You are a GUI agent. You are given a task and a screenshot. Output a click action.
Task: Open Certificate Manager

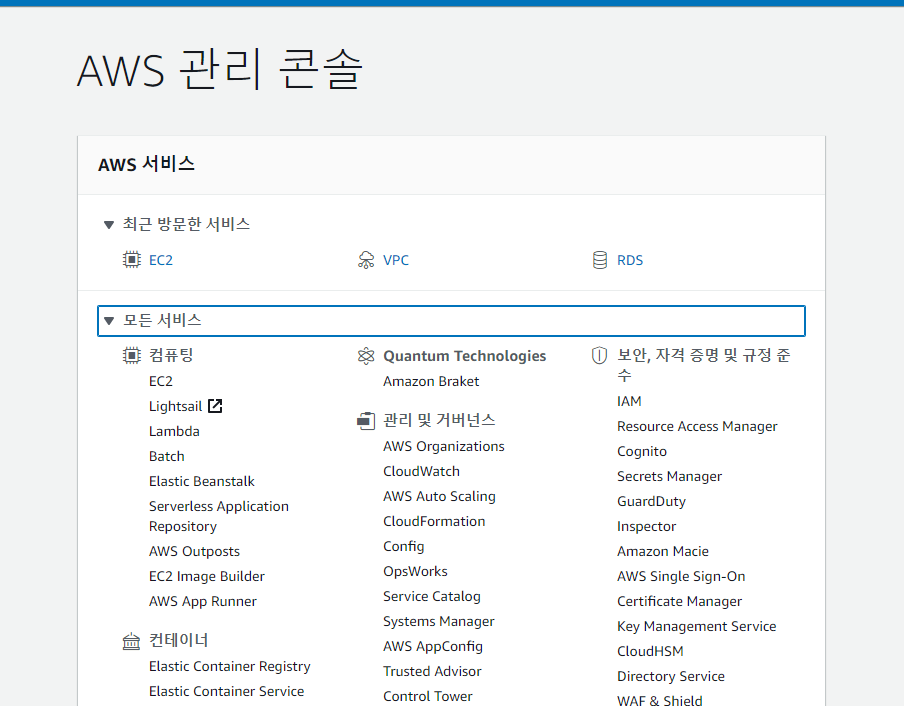click(x=679, y=601)
